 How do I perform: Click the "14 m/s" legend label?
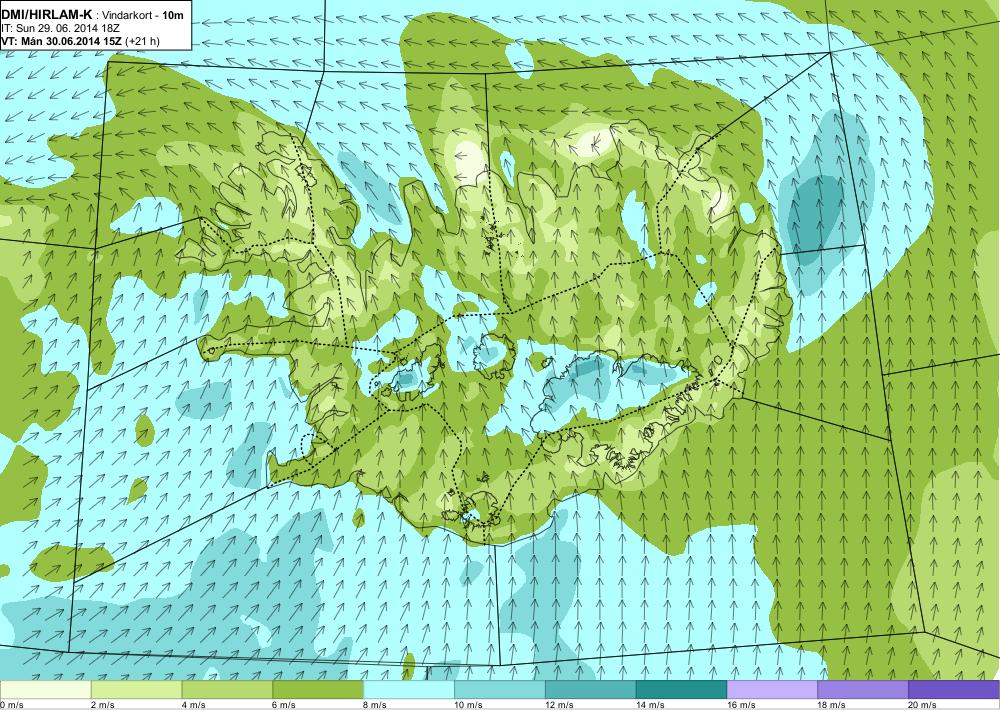pos(651,705)
